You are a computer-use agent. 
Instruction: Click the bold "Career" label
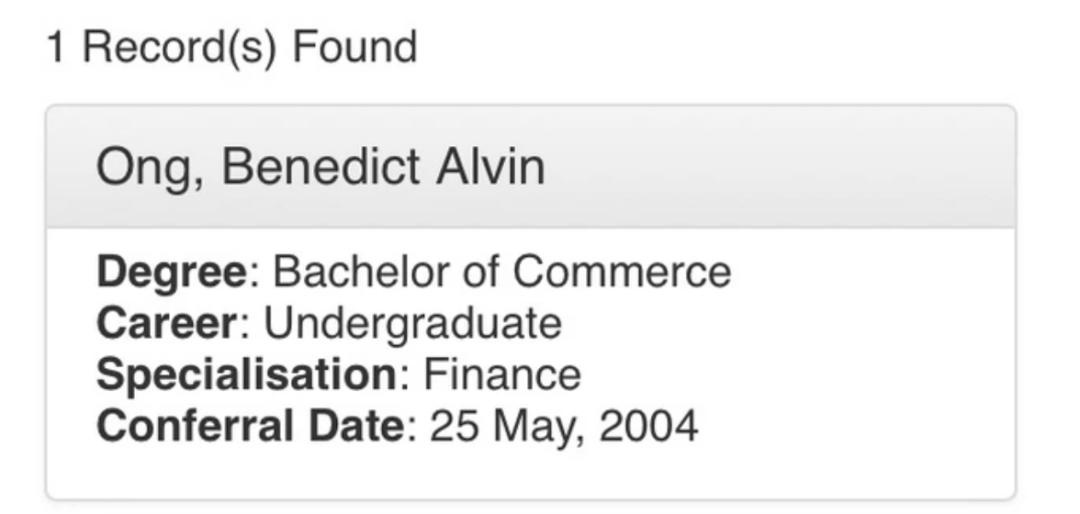(167, 323)
